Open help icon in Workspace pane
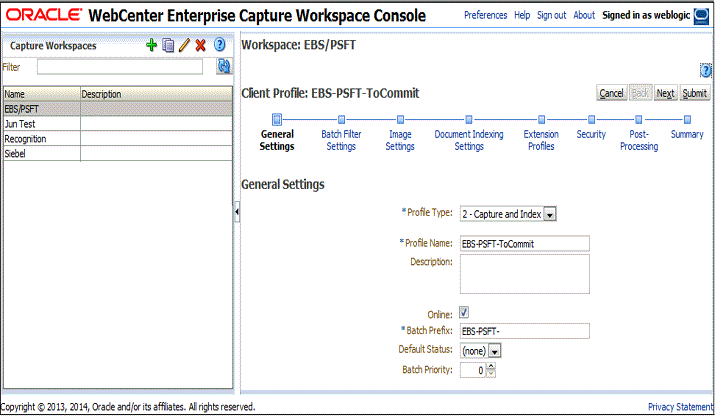The width and height of the screenshot is (715, 416). (705, 70)
